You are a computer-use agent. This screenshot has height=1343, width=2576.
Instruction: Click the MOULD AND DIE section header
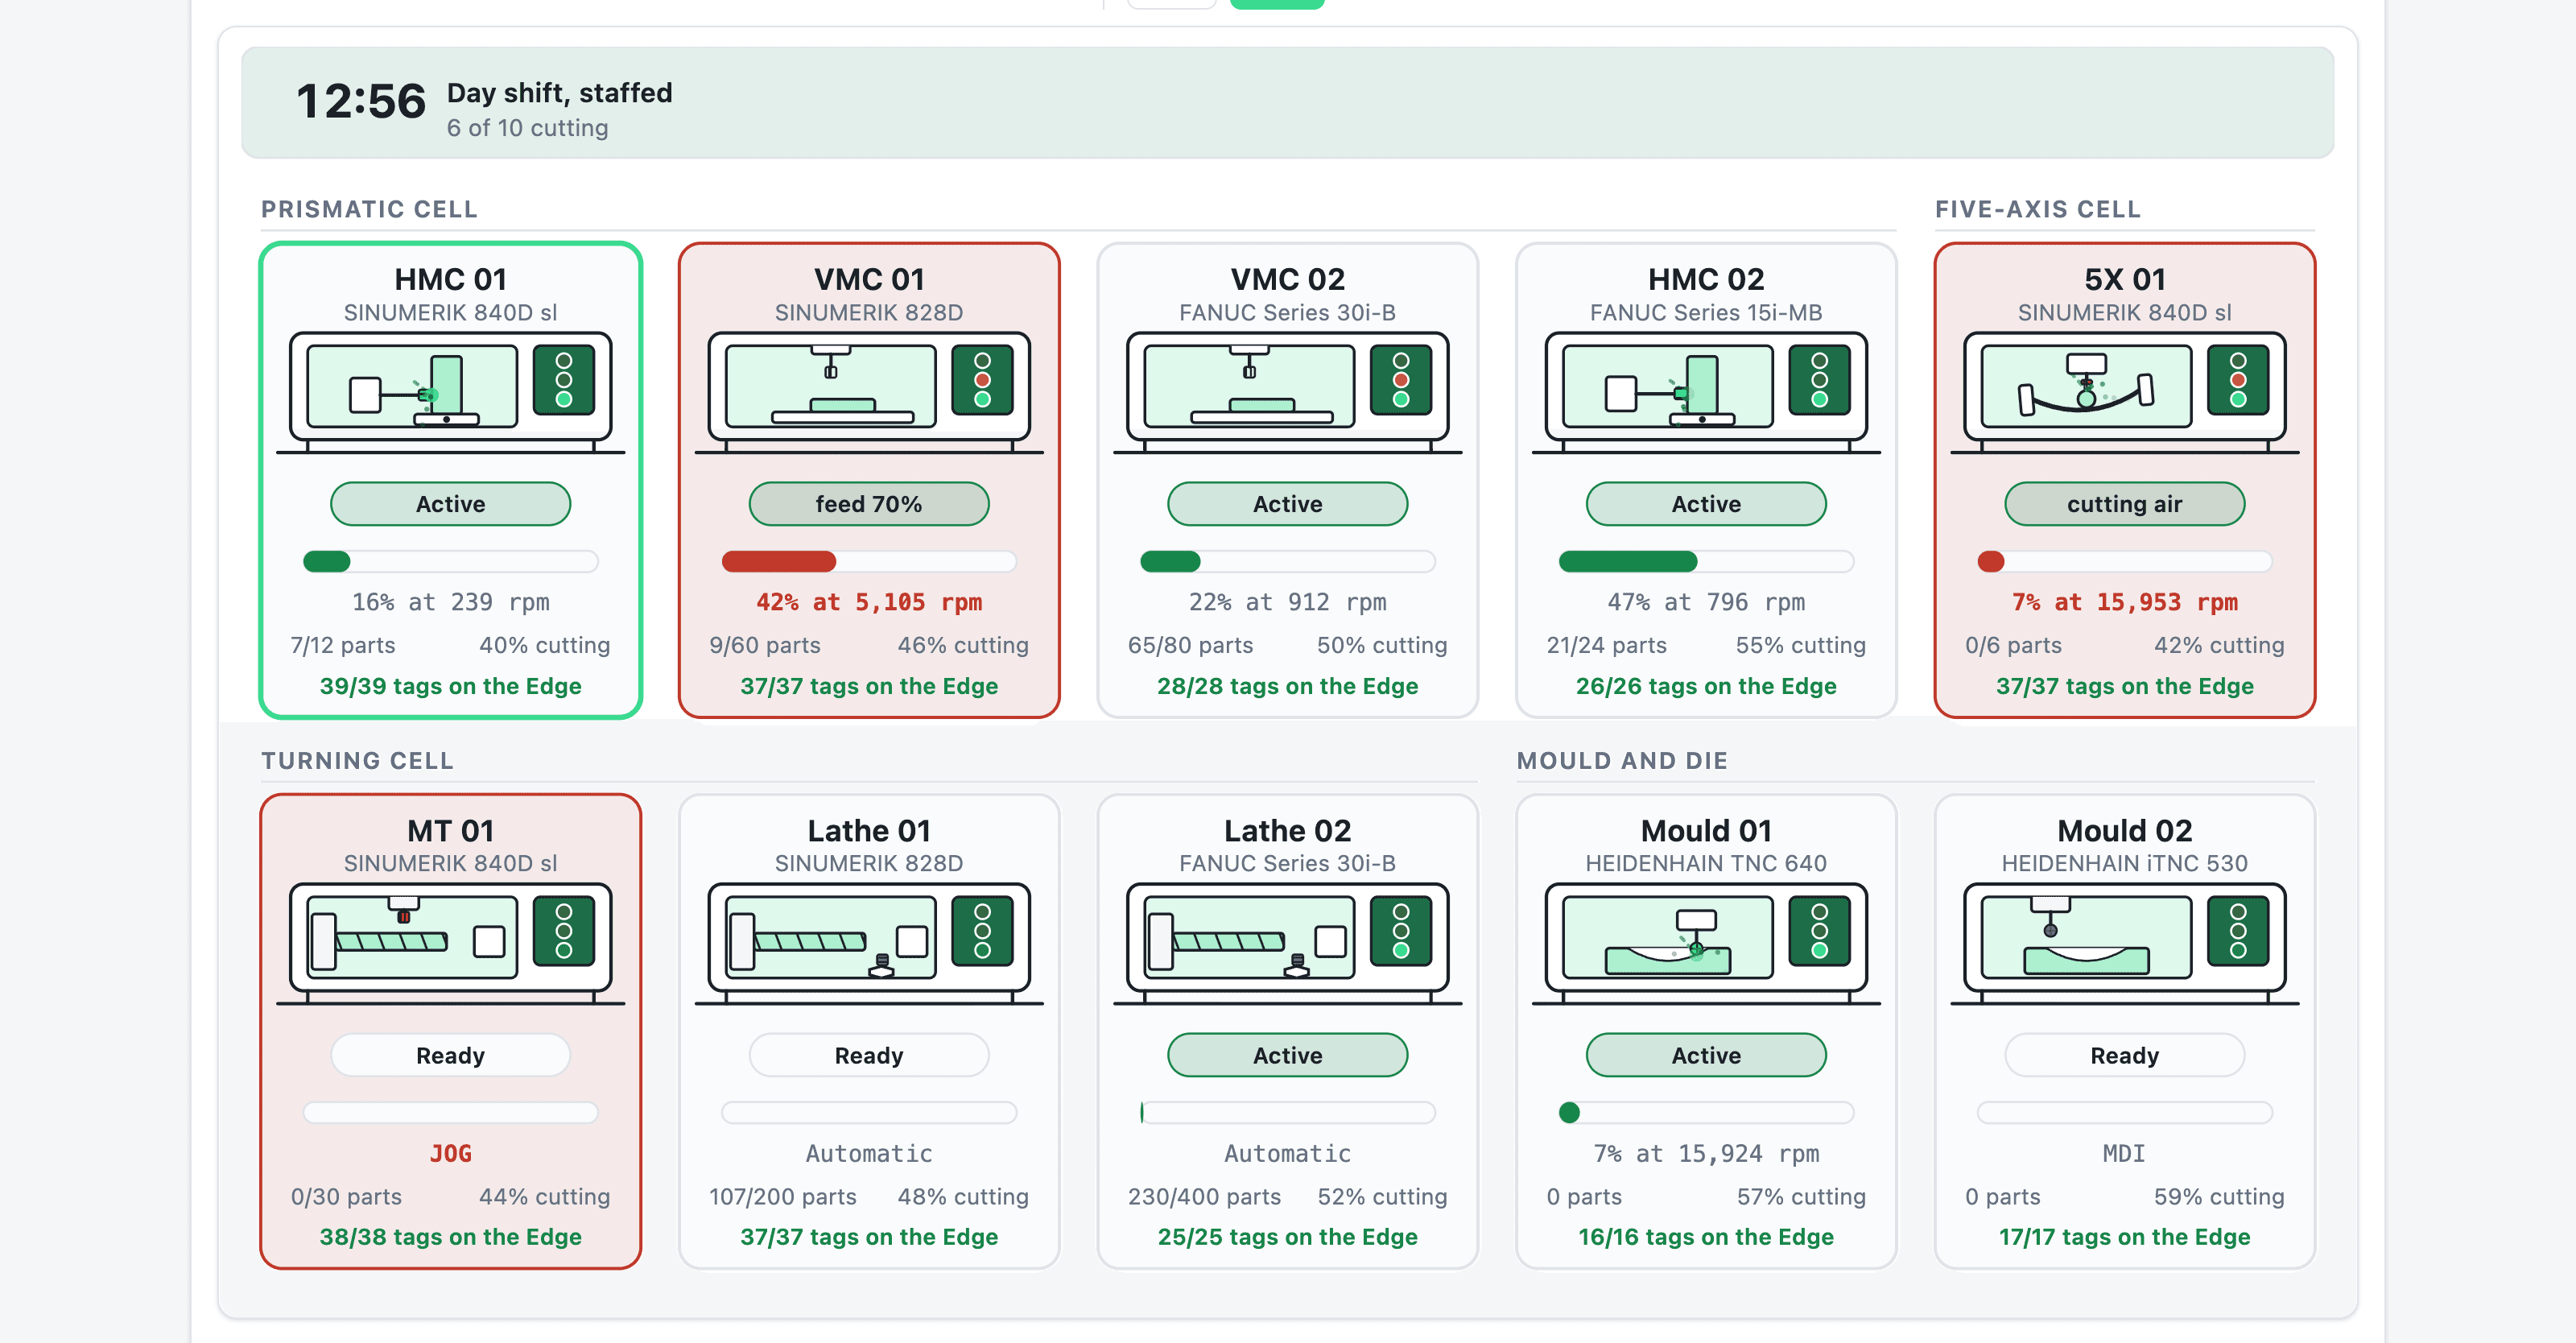[x=1622, y=760]
